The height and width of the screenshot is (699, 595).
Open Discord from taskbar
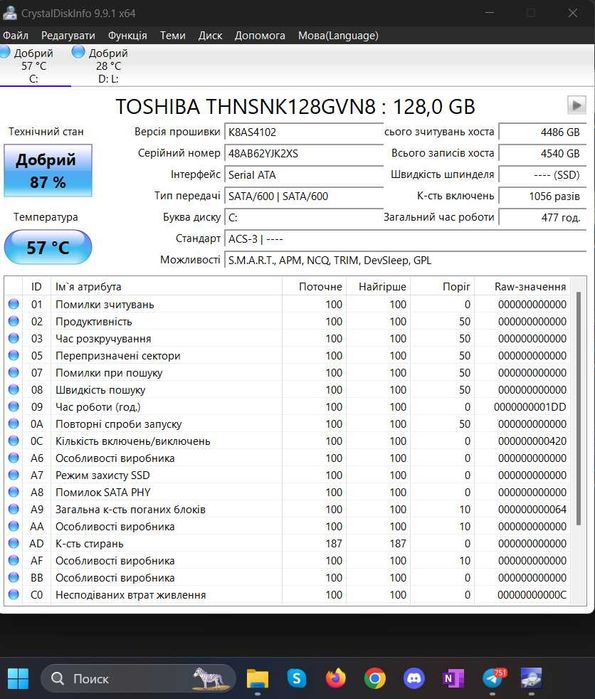click(x=414, y=678)
